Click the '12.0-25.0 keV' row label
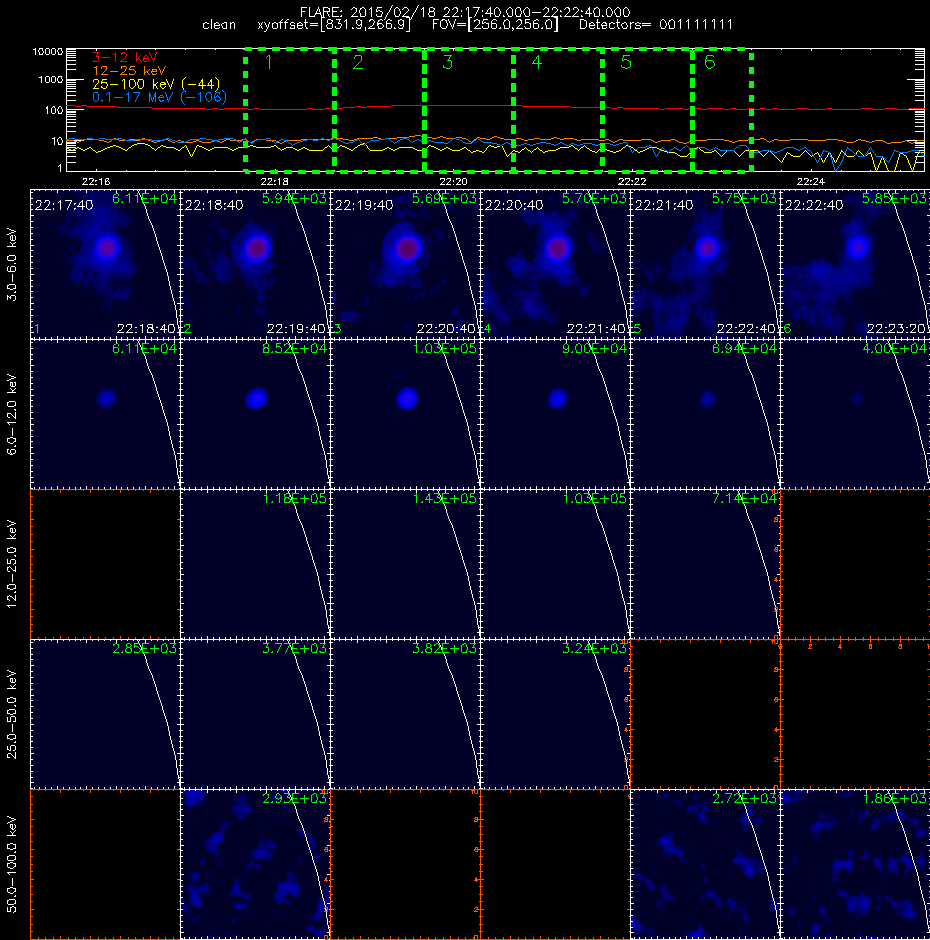Screen dimensions: 930x940 point(12,565)
